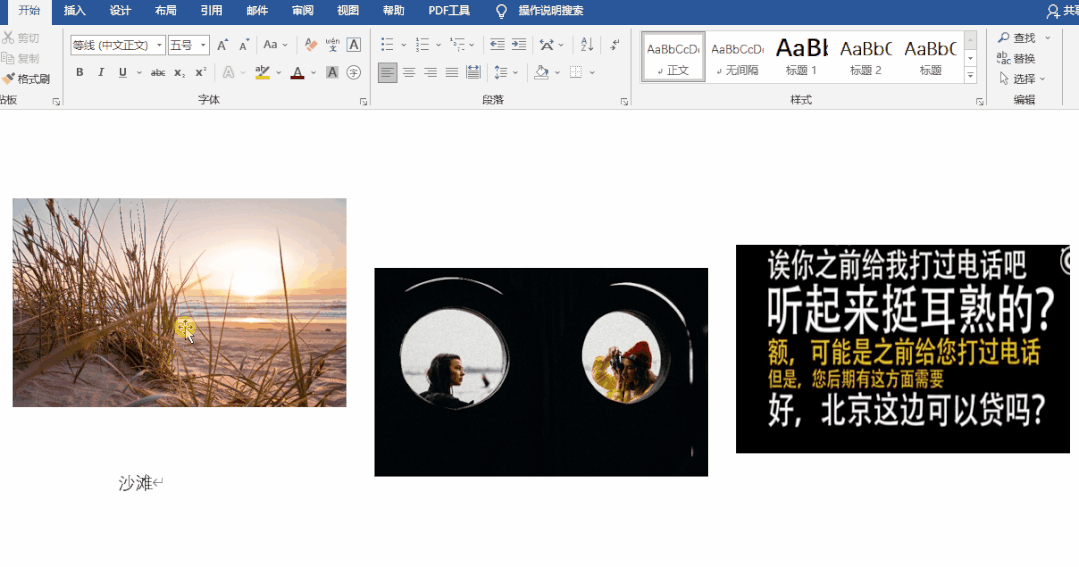Click the increase indent icon
This screenshot has width=1079, height=567.
[x=518, y=45]
